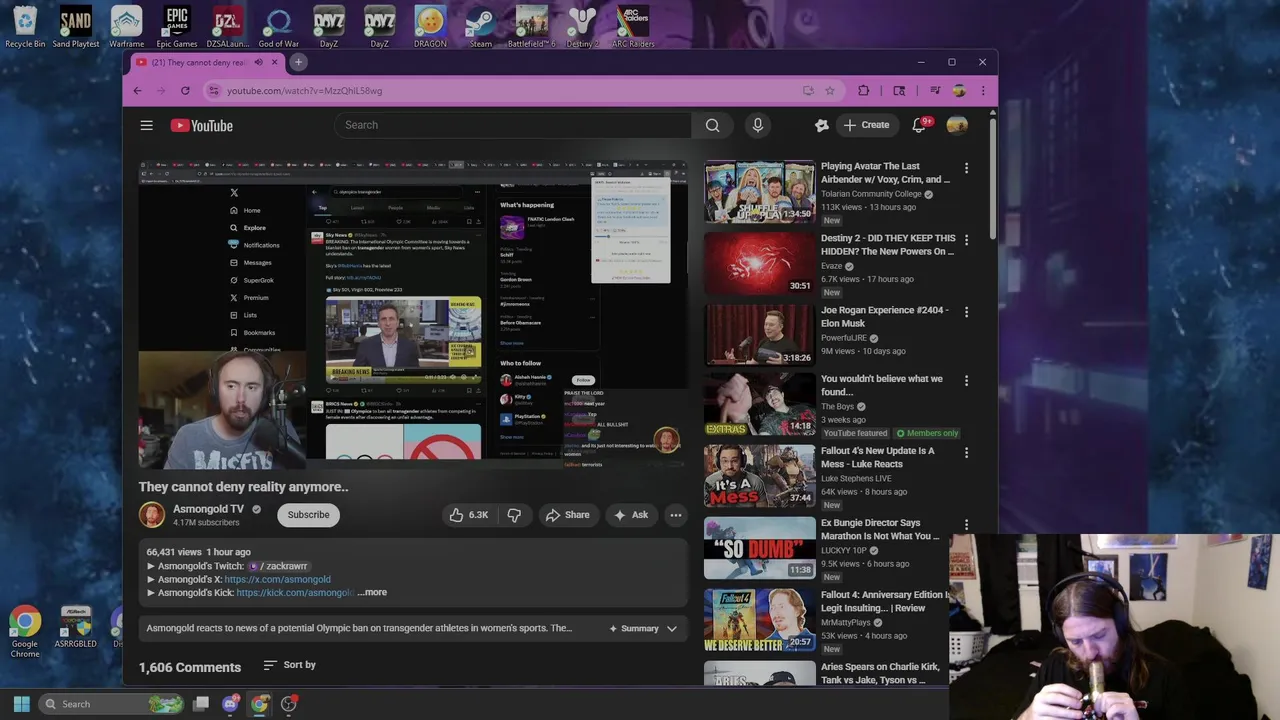Open Joe Rogan Elon Musk thumbnail
Image resolution: width=1280 pixels, height=720 pixels.
[x=759, y=336]
